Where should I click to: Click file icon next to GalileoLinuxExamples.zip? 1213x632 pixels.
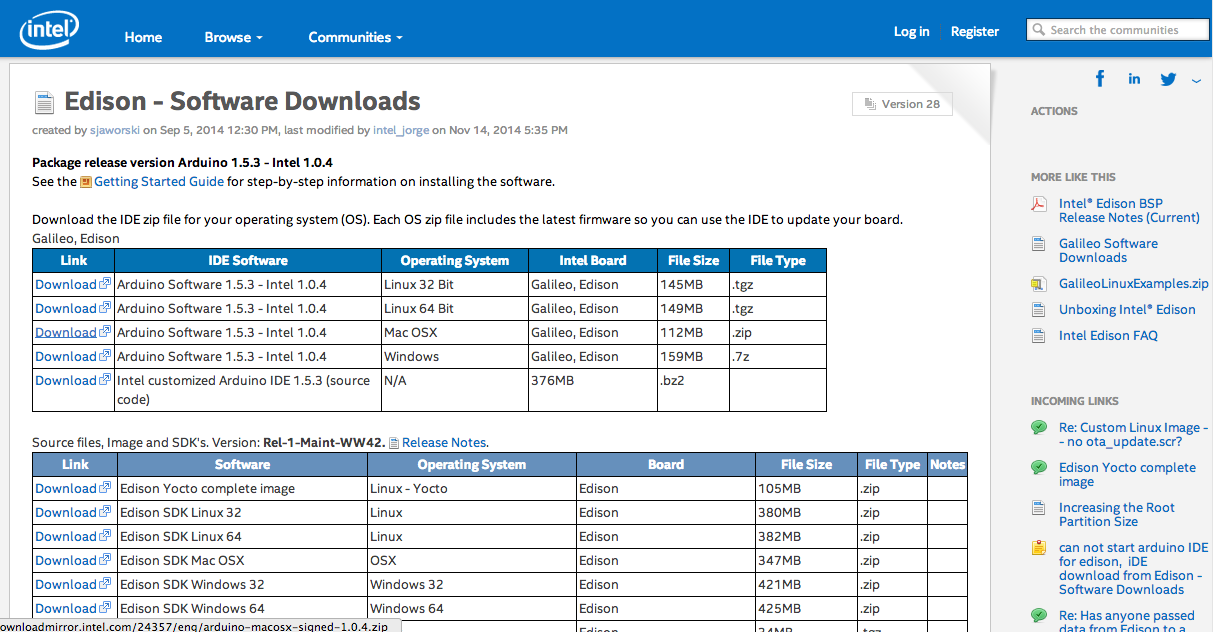point(1039,284)
